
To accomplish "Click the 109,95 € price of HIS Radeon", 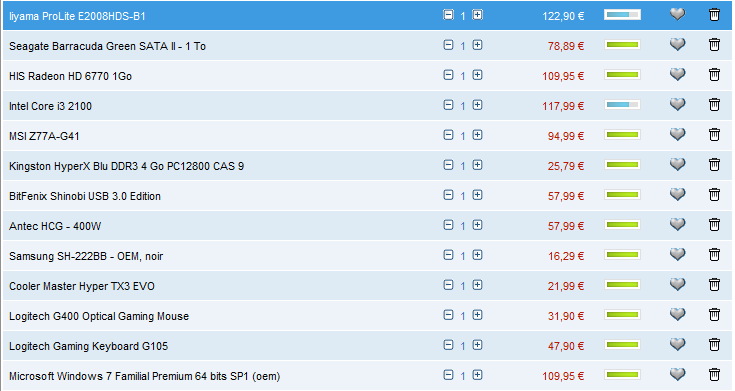I will pos(563,76).
